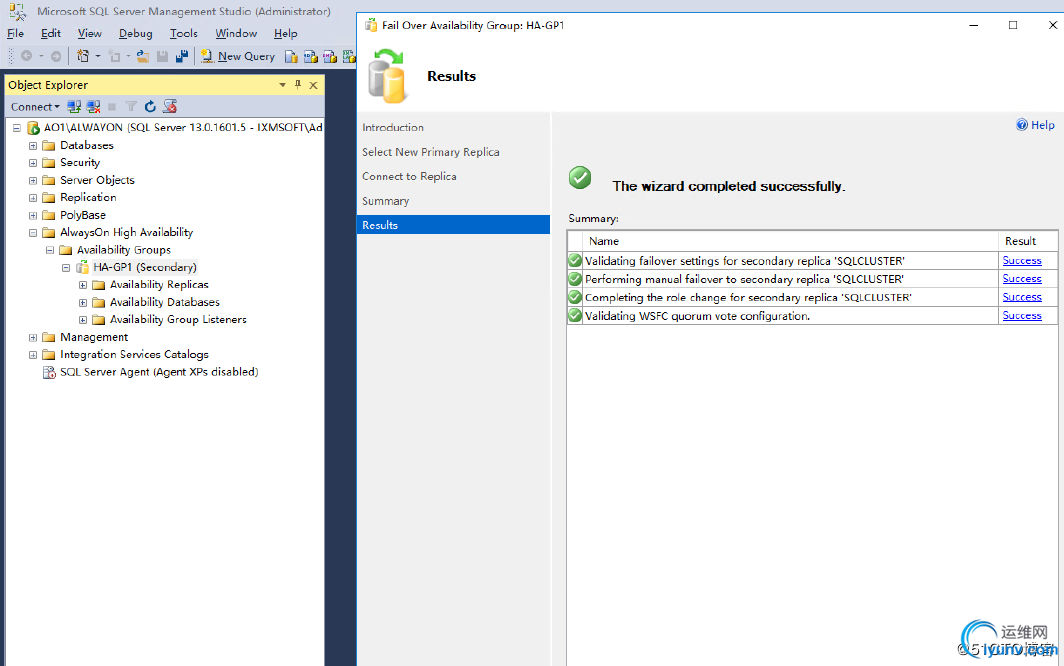
Task: Expand the Integration Services Catalogs folder
Action: click(x=33, y=354)
